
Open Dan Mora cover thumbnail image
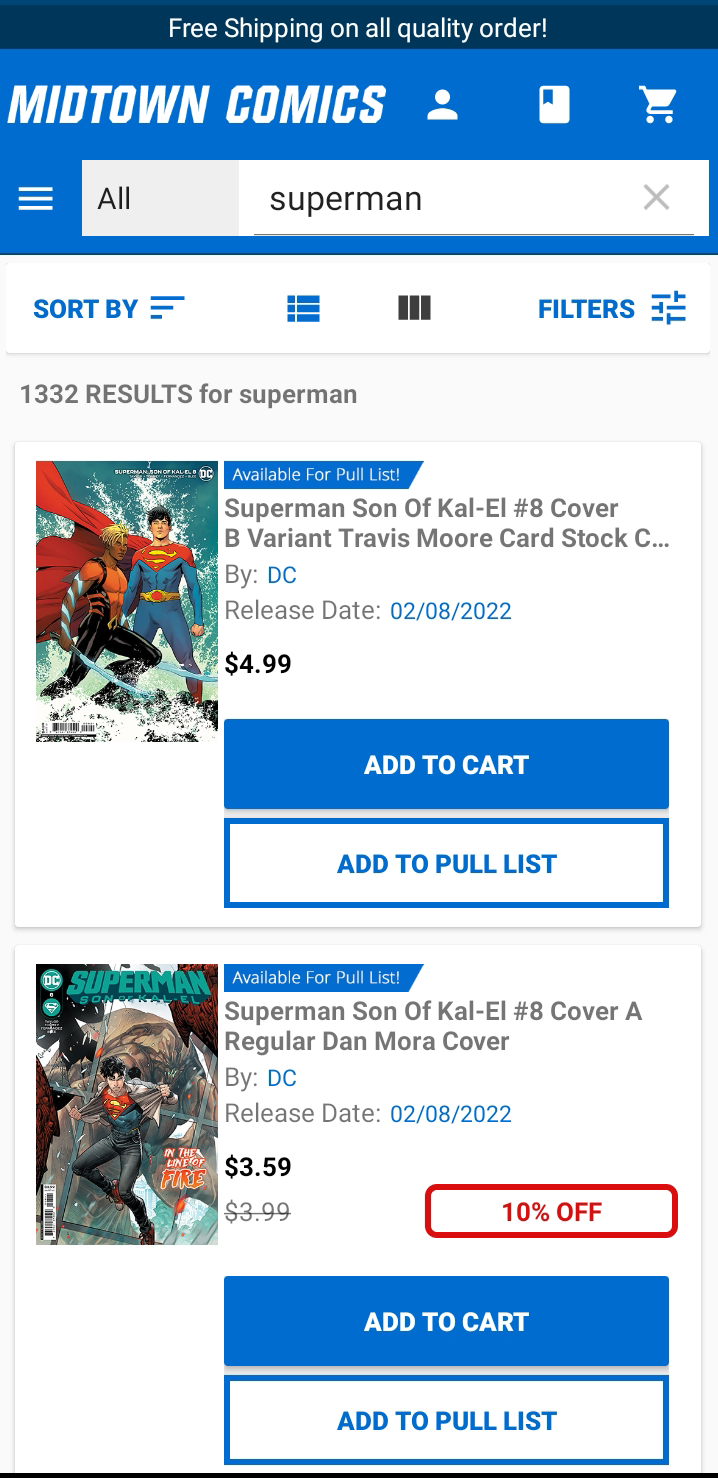pyautogui.click(x=127, y=1104)
